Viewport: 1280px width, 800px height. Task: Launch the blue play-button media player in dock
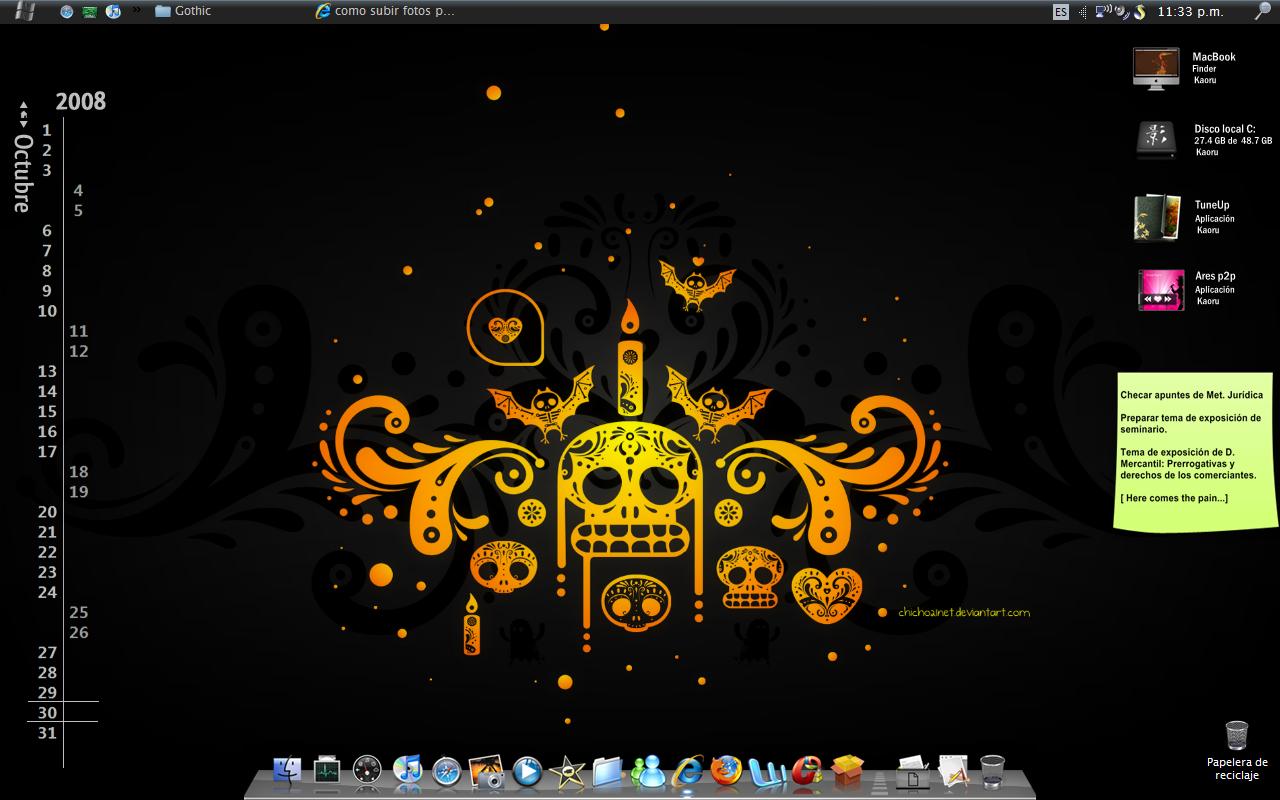tap(527, 771)
